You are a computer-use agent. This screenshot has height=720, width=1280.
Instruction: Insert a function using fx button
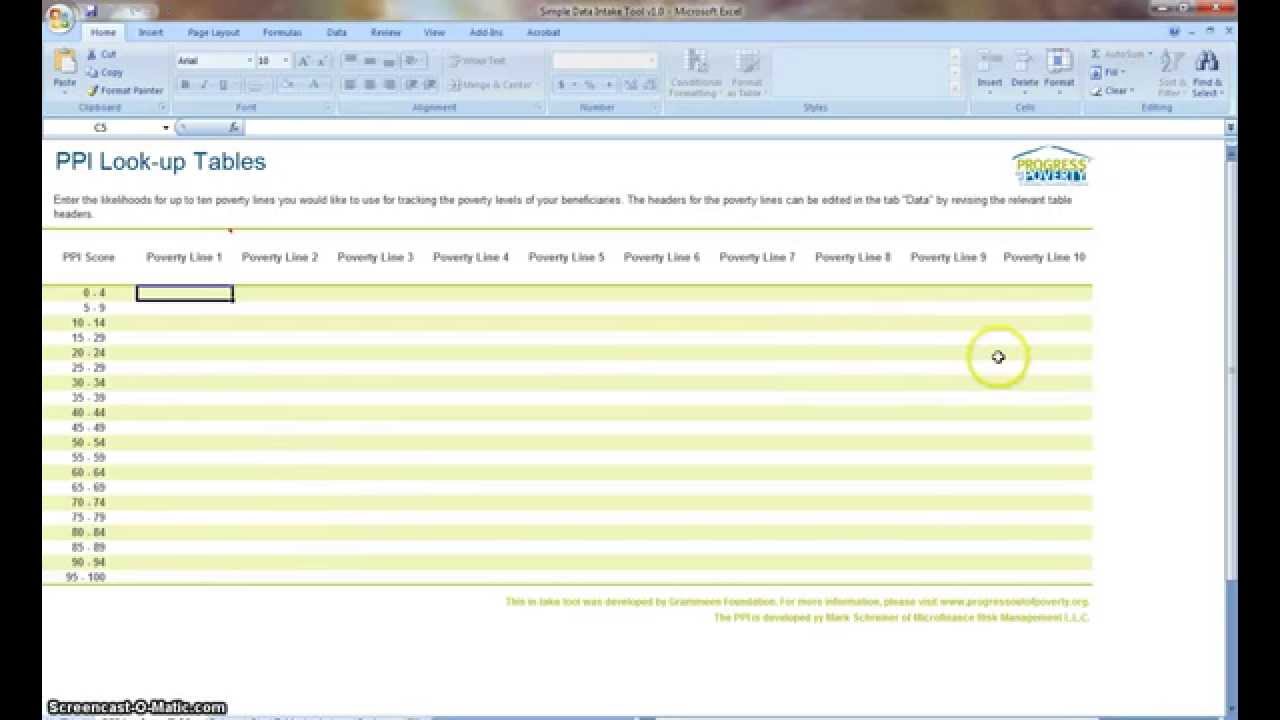pyautogui.click(x=233, y=127)
